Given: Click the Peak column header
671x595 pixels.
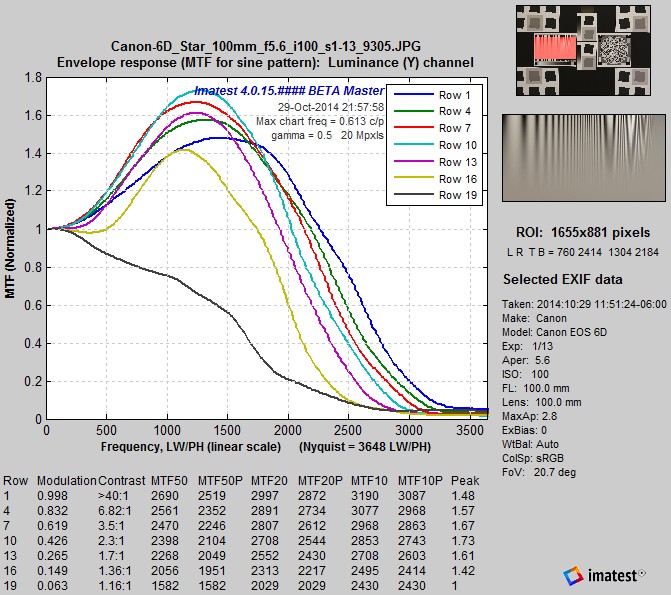Looking at the screenshot, I should coord(465,481).
